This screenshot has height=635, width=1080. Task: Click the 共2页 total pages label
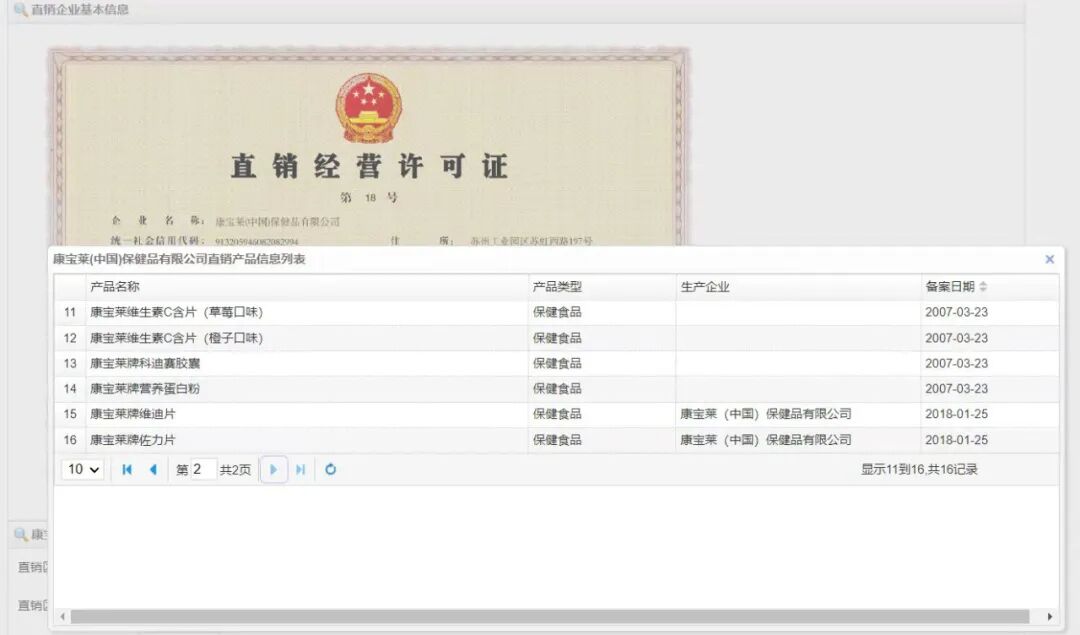(235, 470)
